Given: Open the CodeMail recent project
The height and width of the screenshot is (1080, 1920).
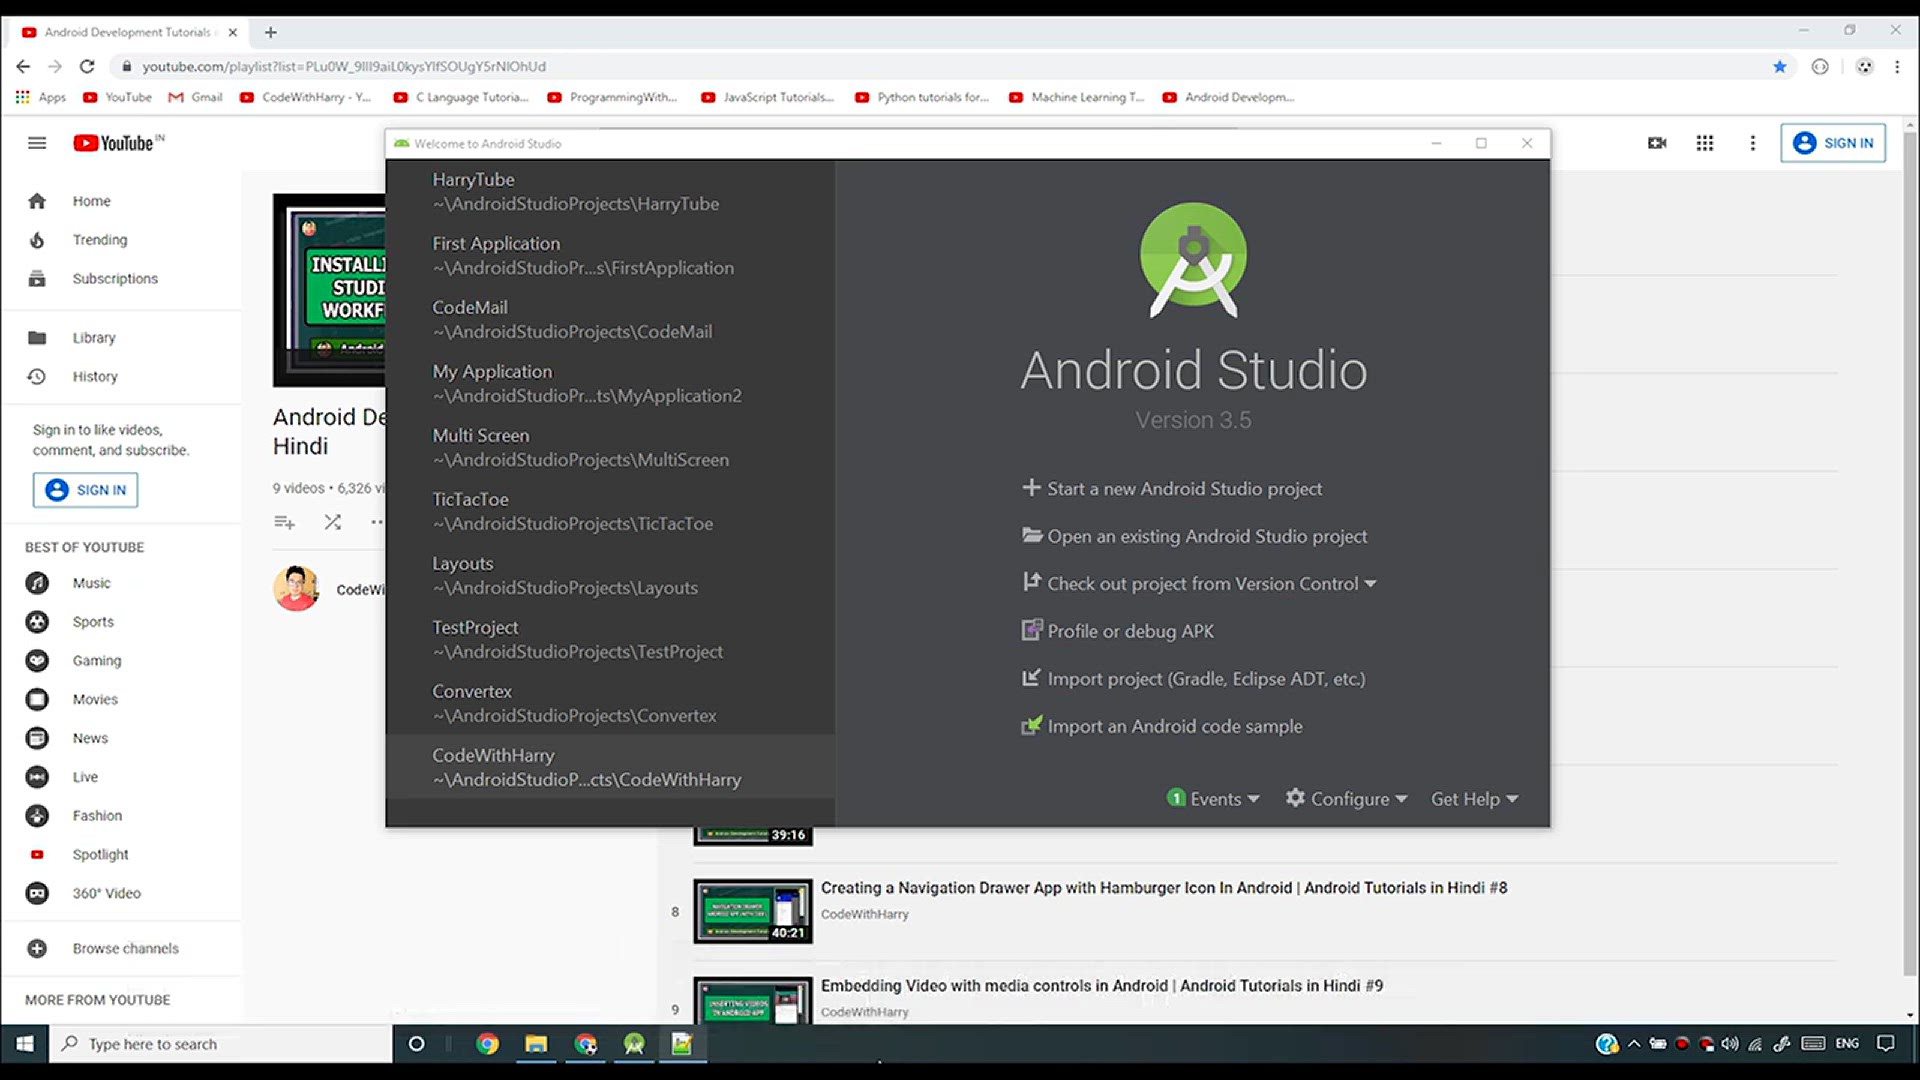Looking at the screenshot, I should pos(610,319).
